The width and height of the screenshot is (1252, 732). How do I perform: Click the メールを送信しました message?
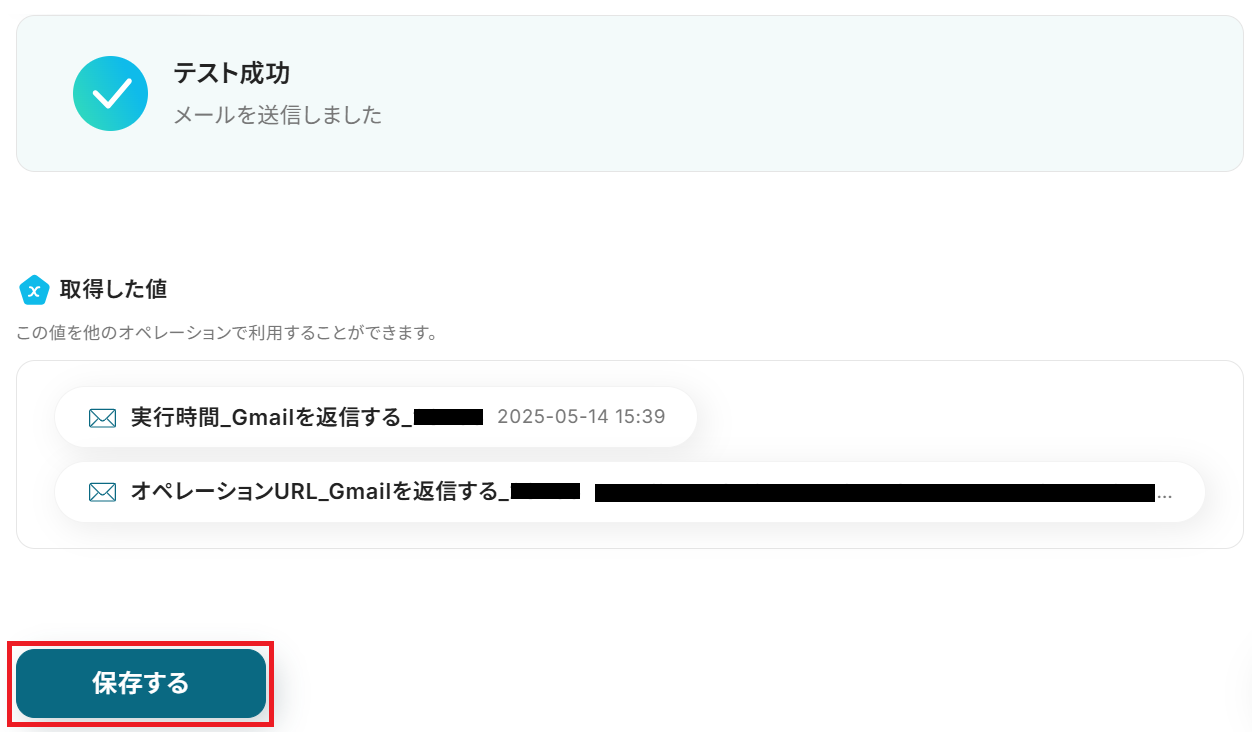pyautogui.click(x=278, y=115)
